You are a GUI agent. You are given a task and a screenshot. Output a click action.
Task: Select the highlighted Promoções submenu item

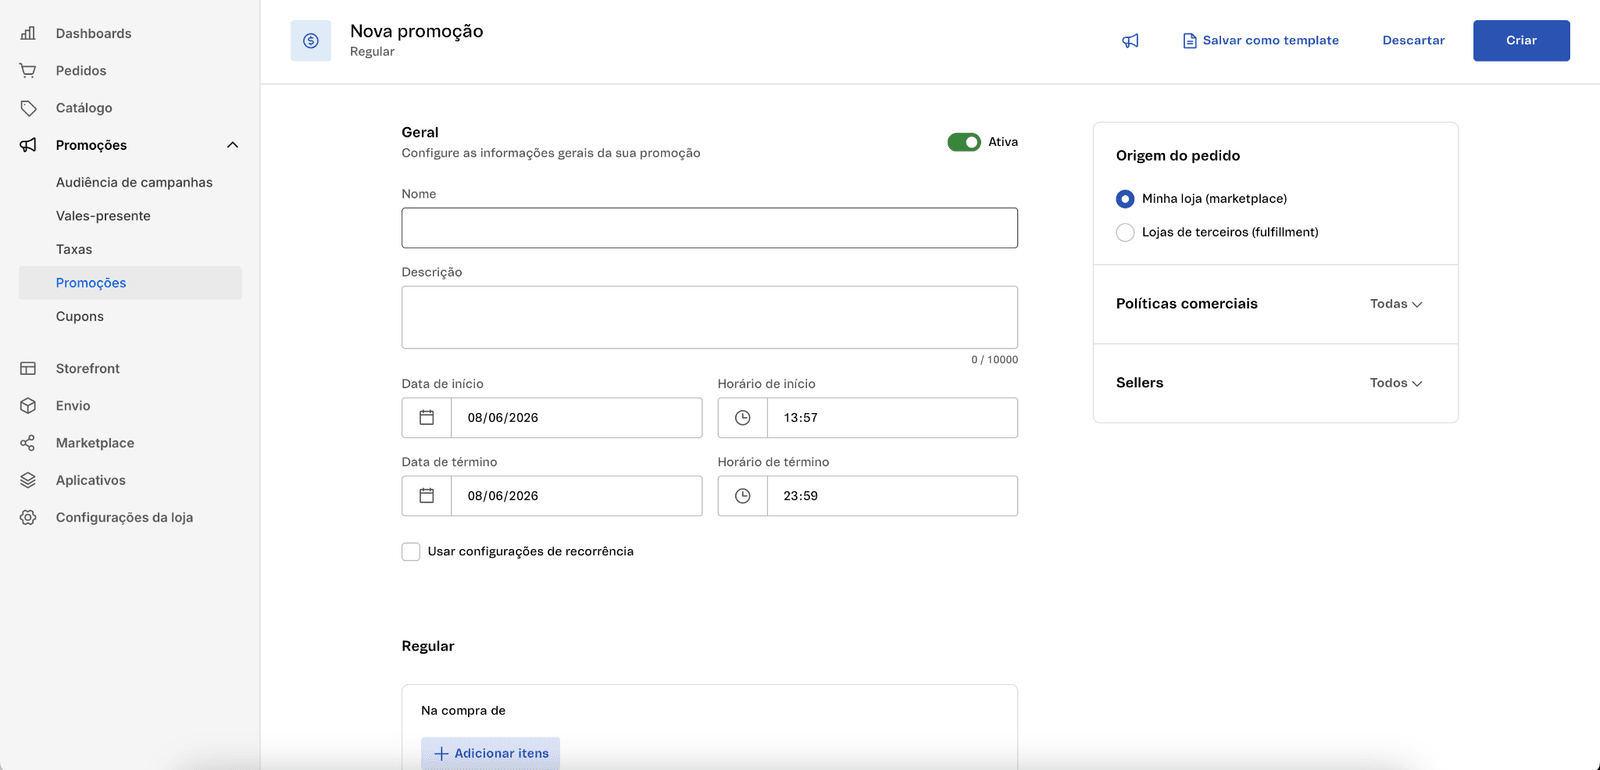tap(130, 283)
